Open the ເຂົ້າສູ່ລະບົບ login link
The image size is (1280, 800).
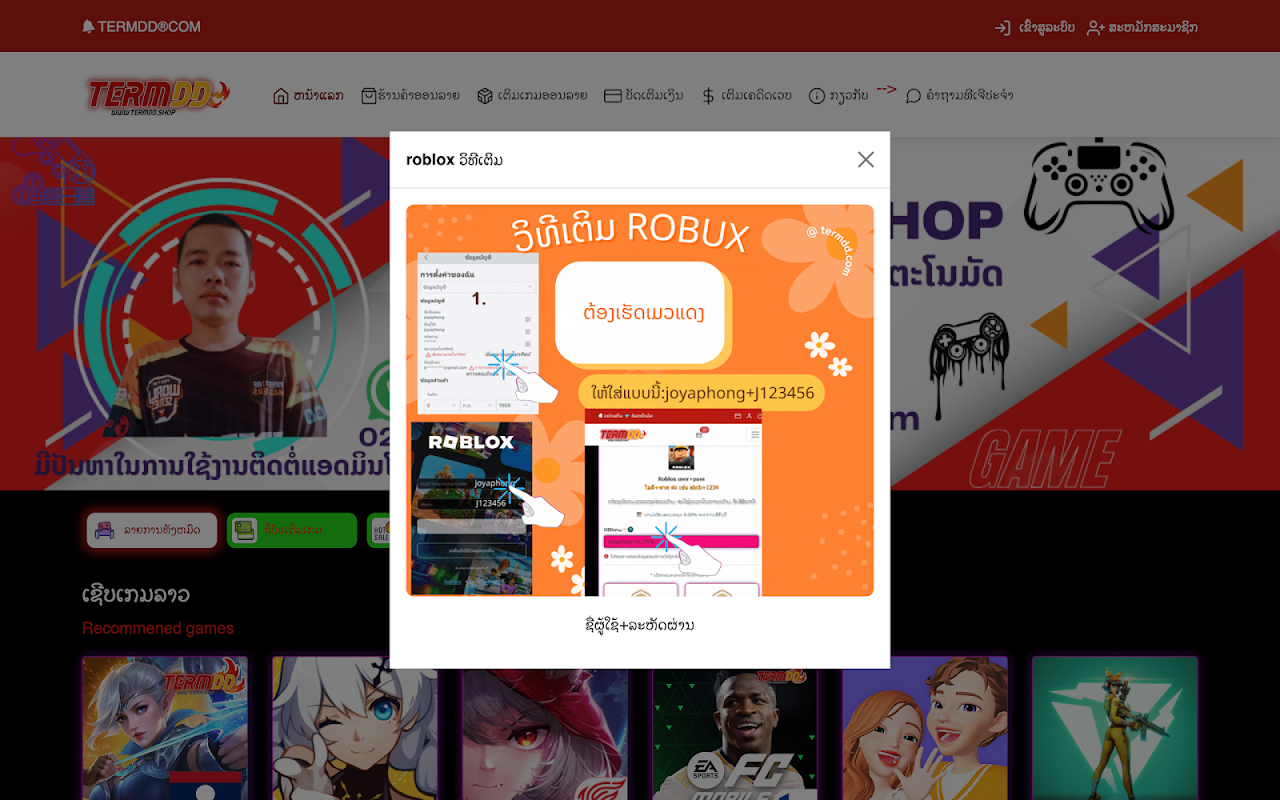(1035, 27)
